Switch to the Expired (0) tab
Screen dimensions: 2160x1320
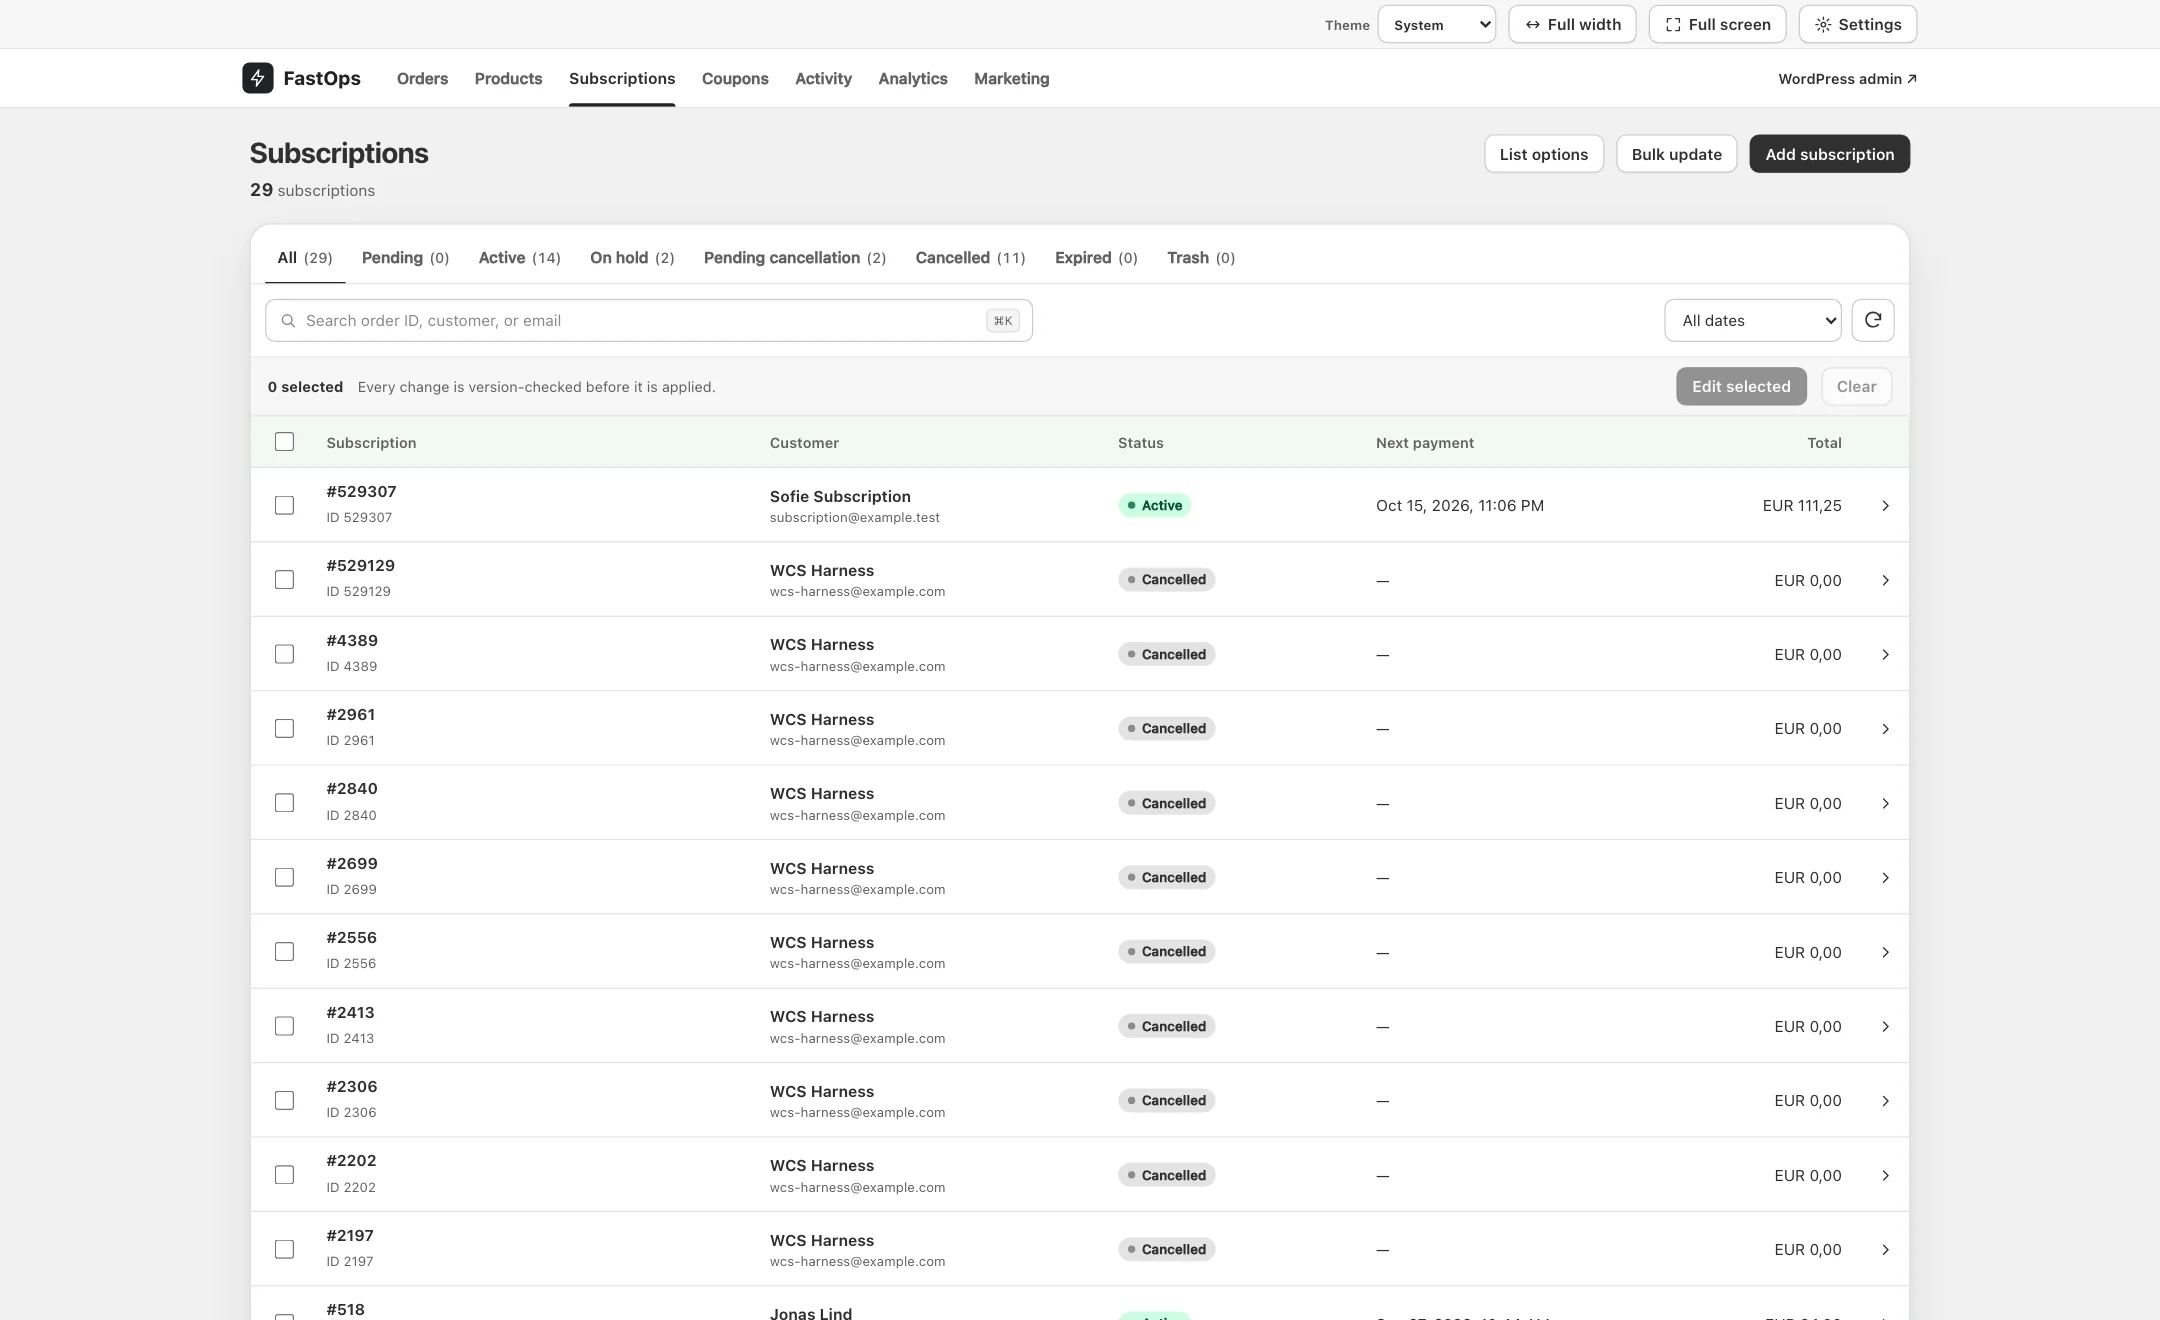pyautogui.click(x=1096, y=258)
